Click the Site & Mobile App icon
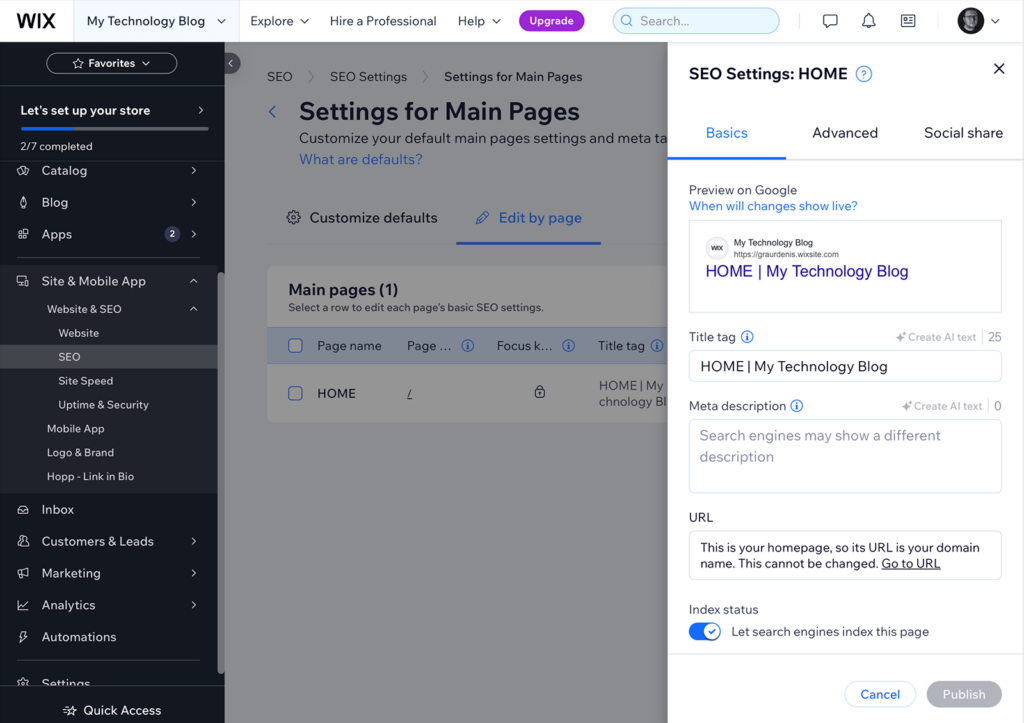This screenshot has height=723, width=1024. click(x=23, y=281)
